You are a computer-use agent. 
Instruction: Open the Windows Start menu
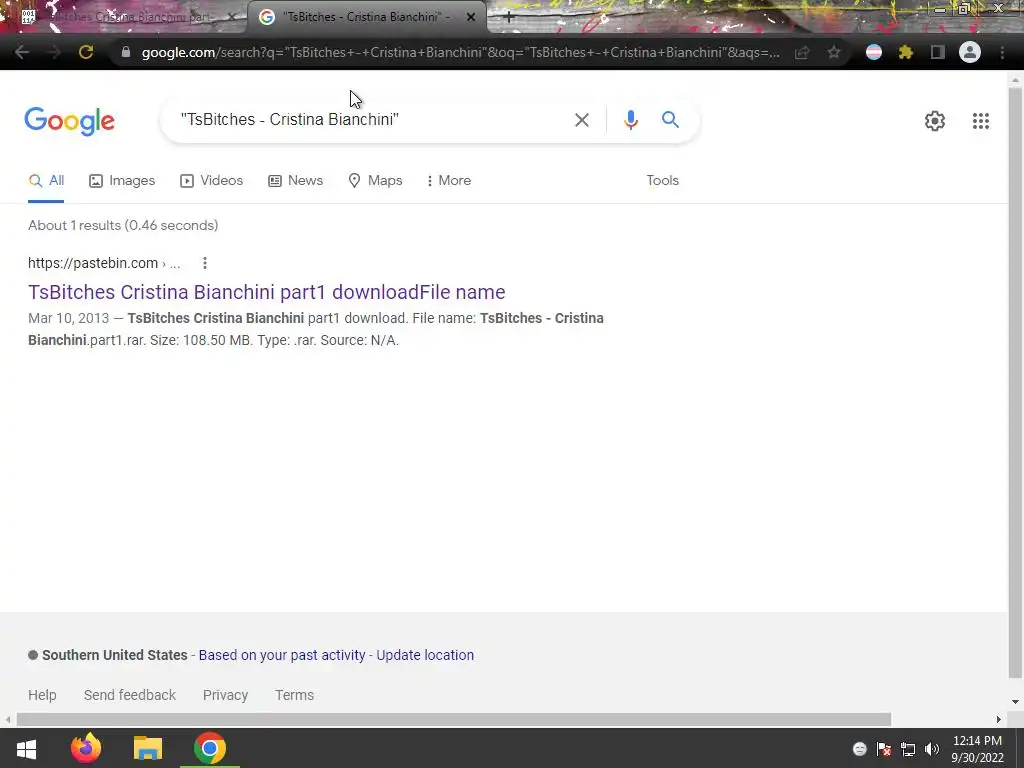[26, 748]
